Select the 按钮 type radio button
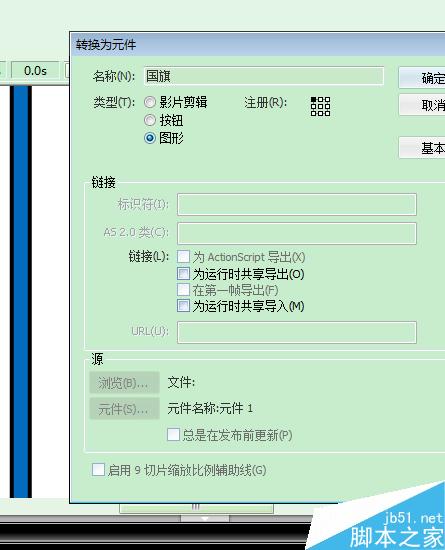Viewport: 445px width, 550px height. coord(150,120)
